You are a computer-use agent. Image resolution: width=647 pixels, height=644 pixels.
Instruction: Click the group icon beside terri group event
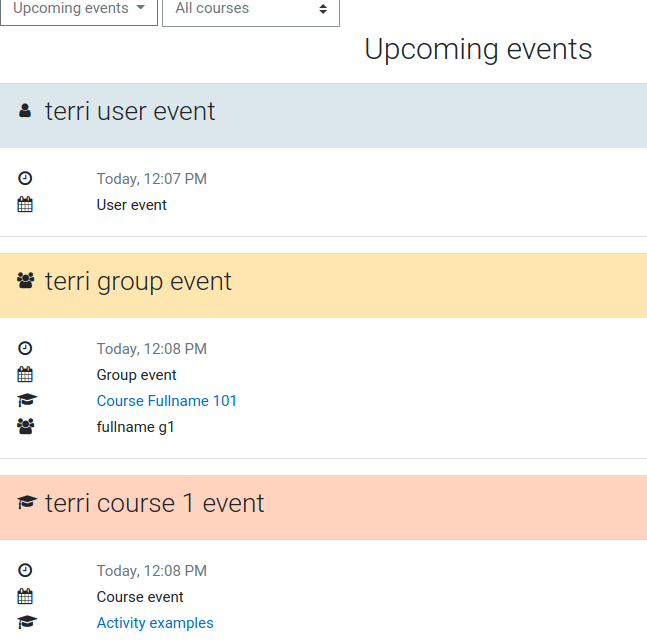tap(26, 281)
